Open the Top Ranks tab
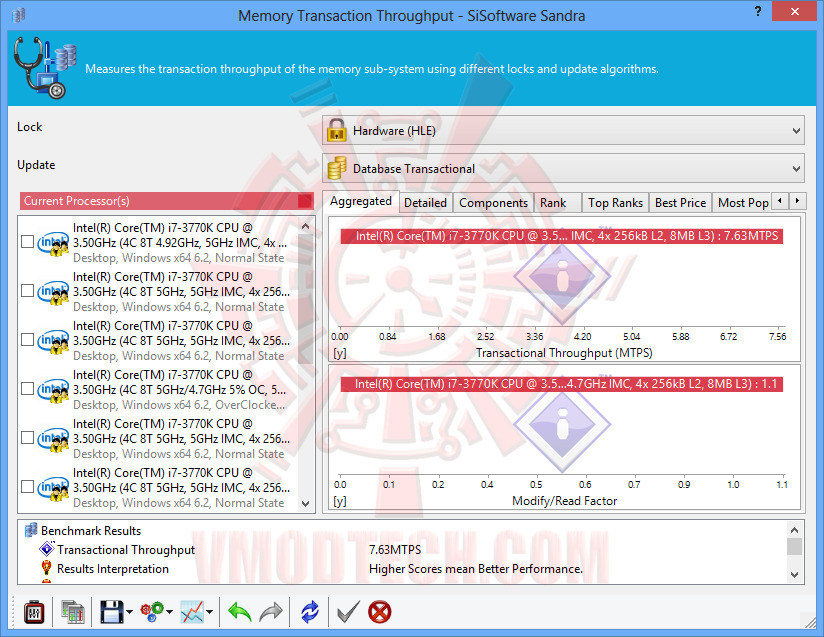This screenshot has height=637, width=824. pyautogui.click(x=615, y=203)
